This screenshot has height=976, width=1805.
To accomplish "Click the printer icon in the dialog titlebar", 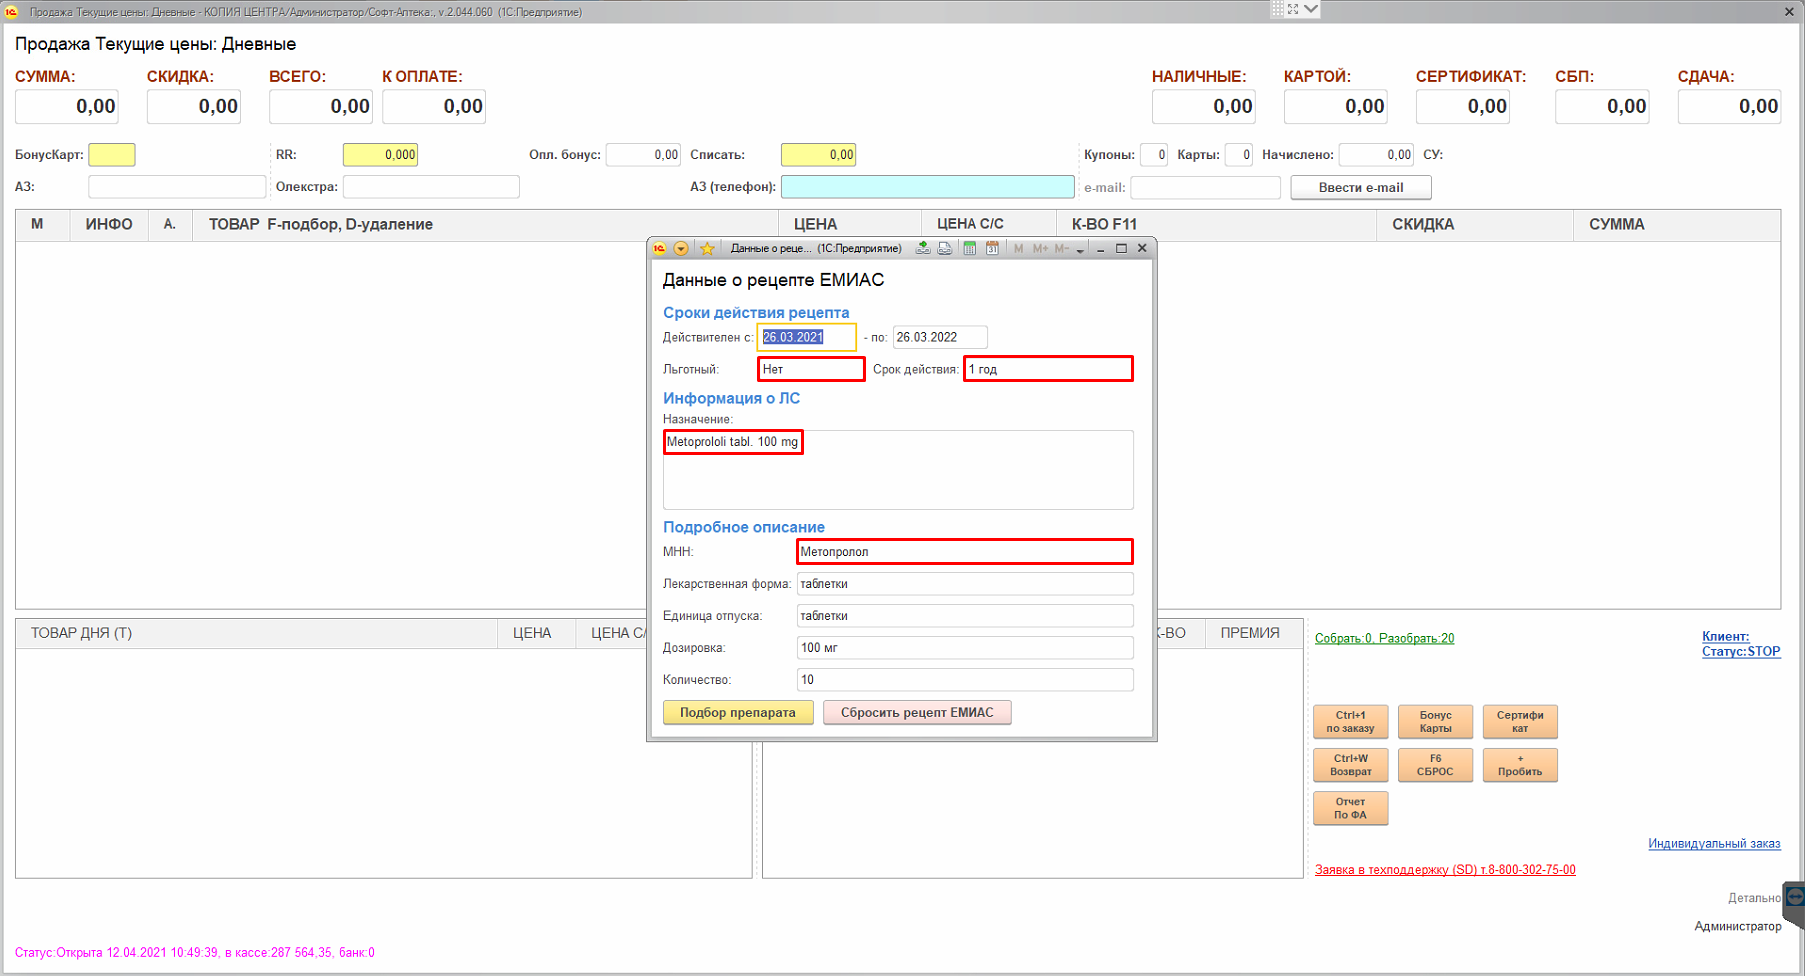I will tap(944, 249).
